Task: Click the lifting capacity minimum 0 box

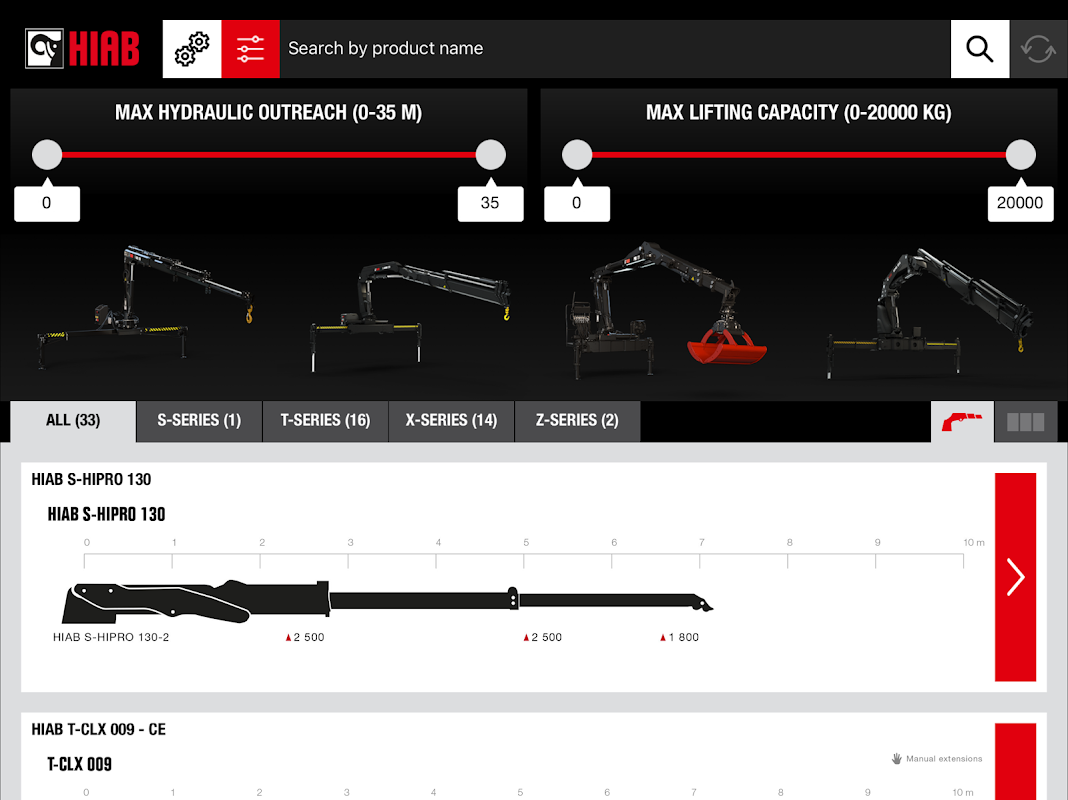Action: pyautogui.click(x=577, y=204)
